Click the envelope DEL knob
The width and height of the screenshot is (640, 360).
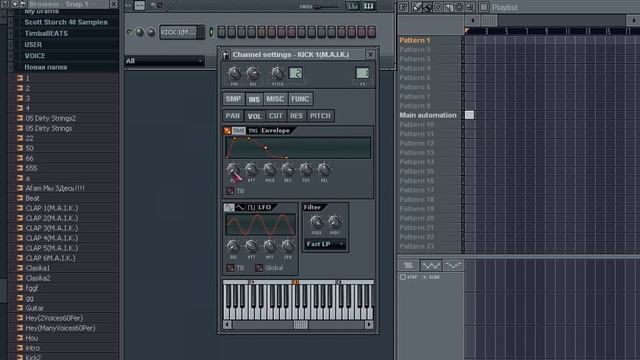(x=233, y=169)
